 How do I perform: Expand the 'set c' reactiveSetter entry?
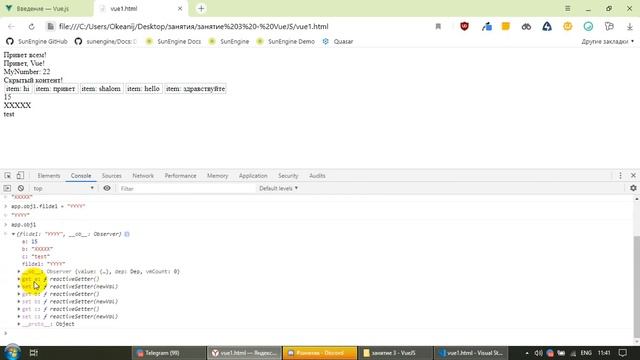[x=19, y=316]
